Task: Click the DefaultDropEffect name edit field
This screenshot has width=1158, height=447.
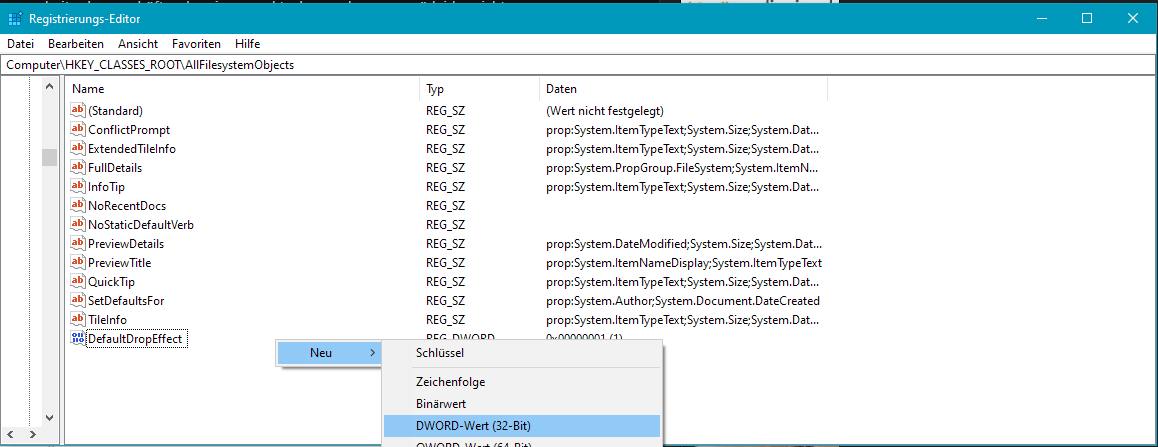Action: [x=138, y=339]
